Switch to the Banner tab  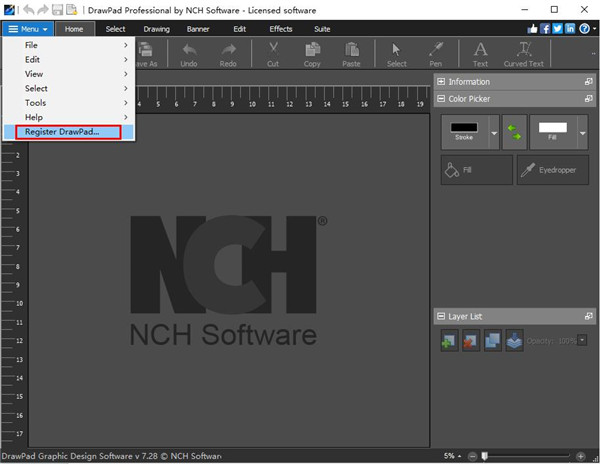tap(198, 29)
